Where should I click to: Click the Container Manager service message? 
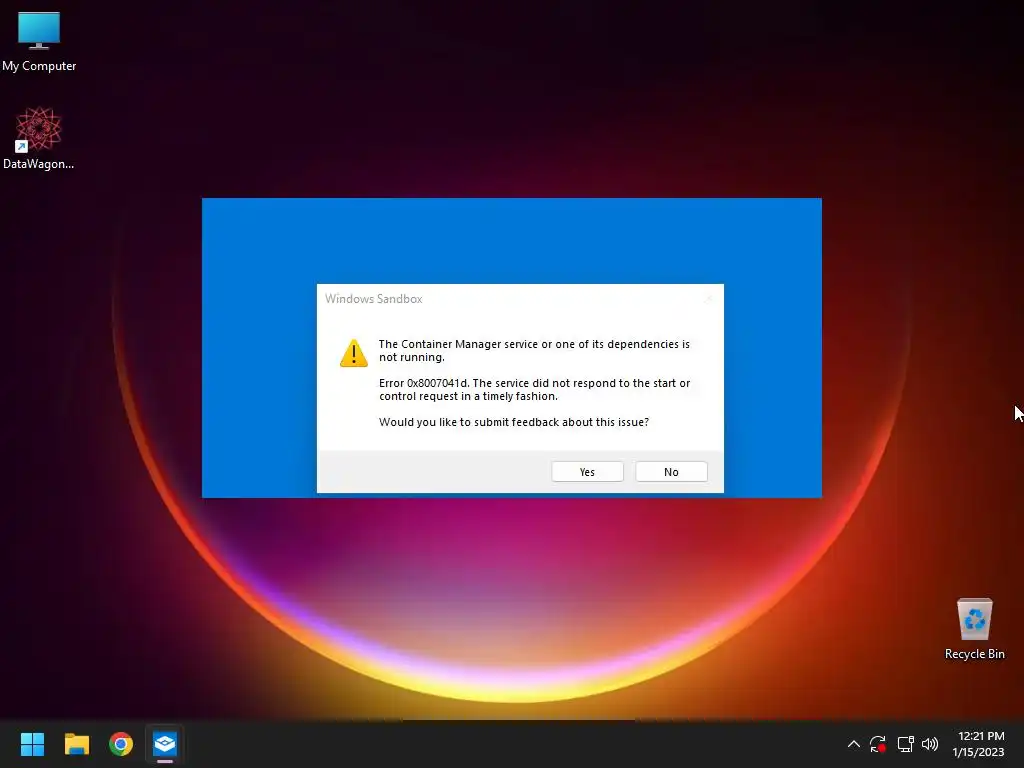pos(534,351)
